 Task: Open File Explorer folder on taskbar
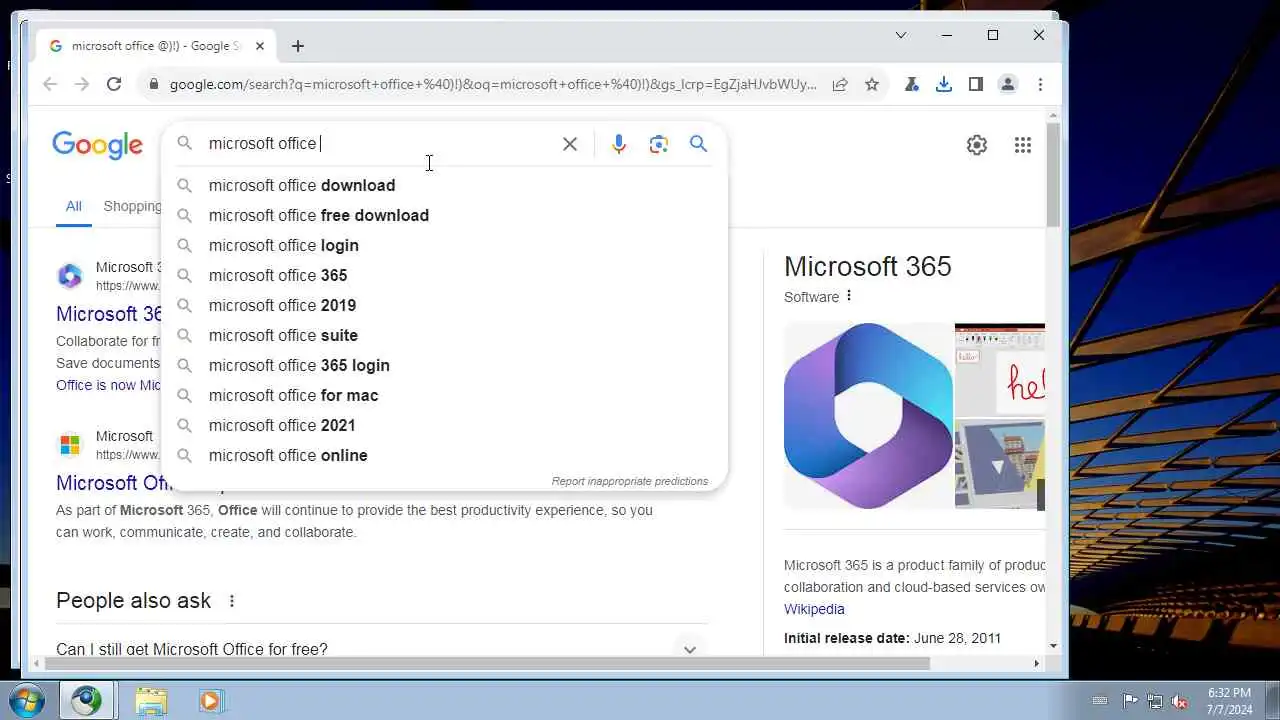(x=151, y=700)
